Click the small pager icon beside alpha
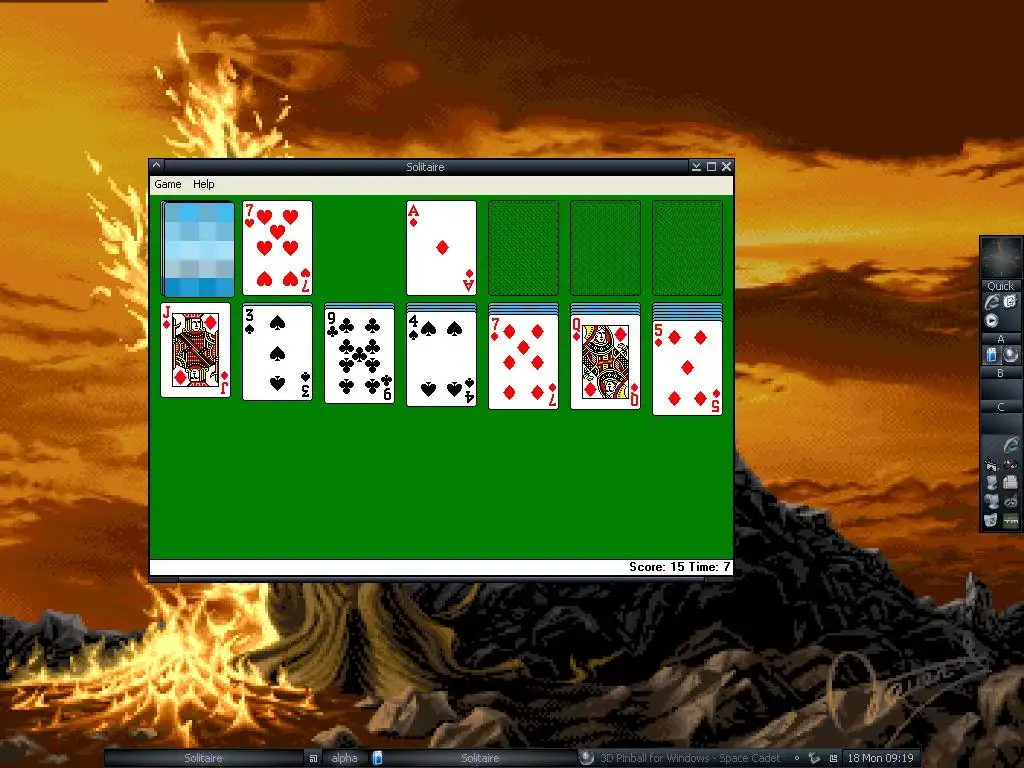Screen dimensions: 1024x768 tap(313, 758)
